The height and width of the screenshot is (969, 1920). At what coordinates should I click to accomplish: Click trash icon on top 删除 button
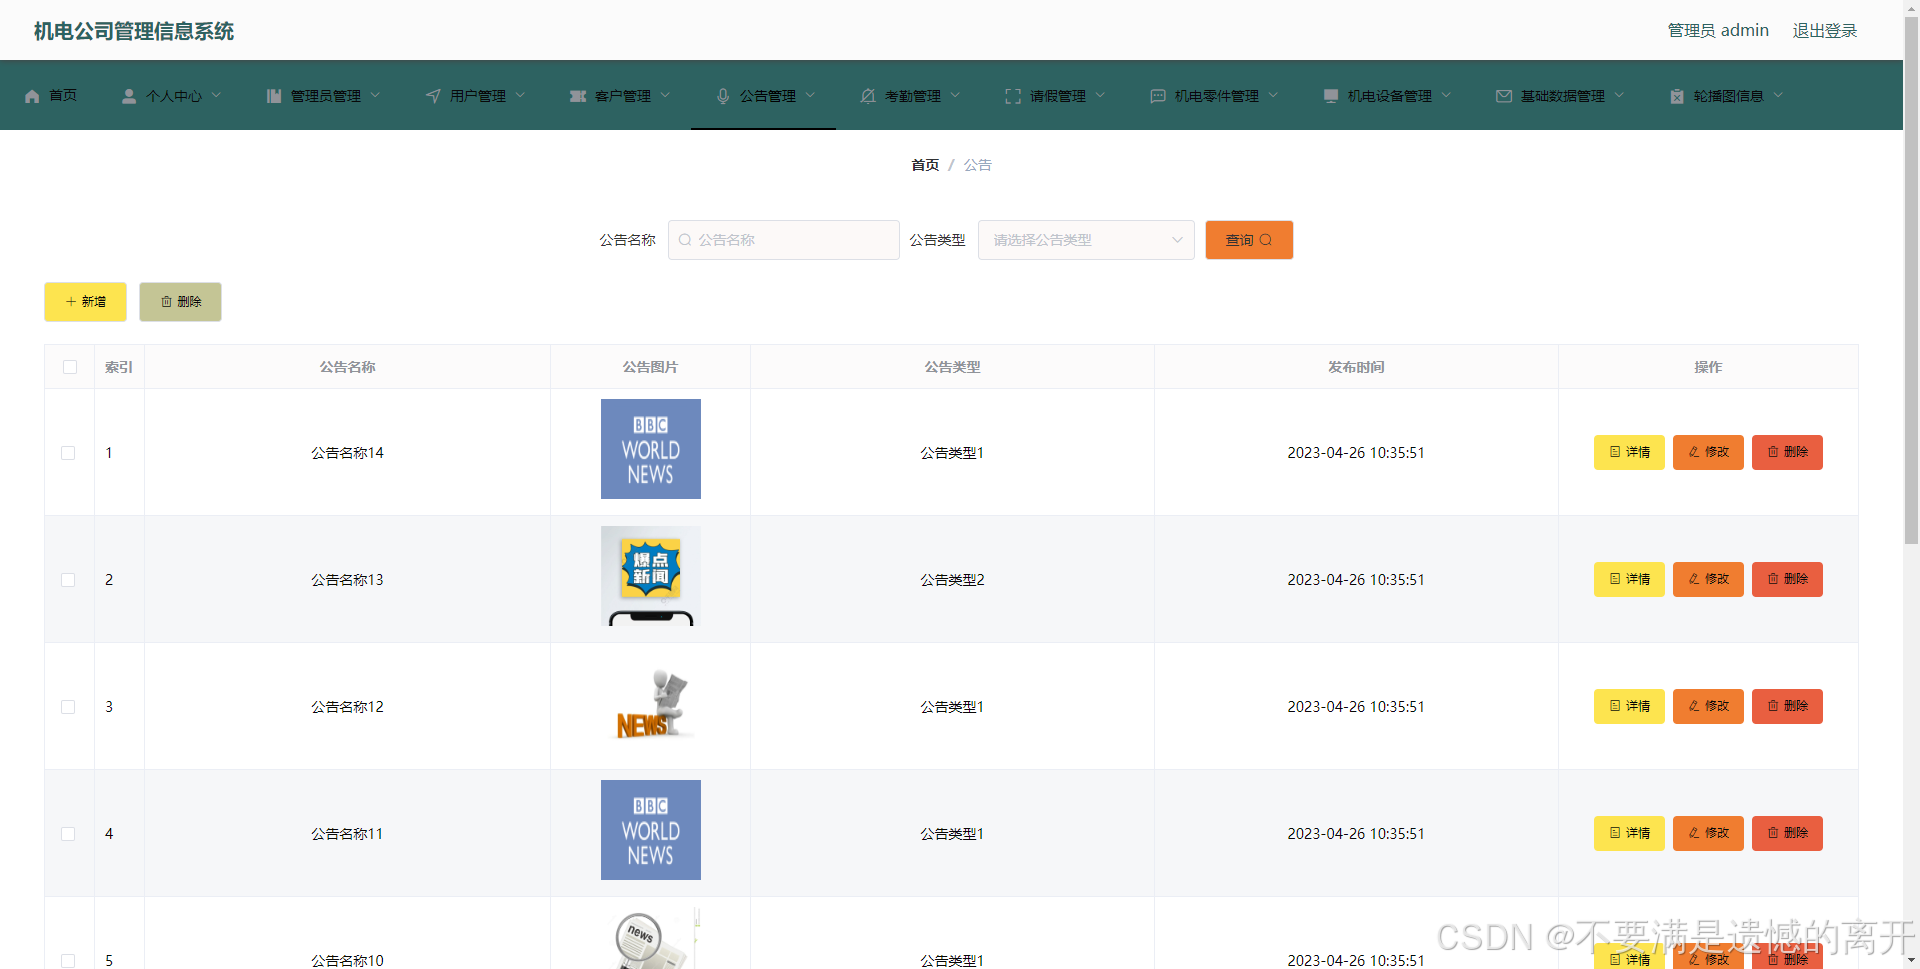(167, 302)
